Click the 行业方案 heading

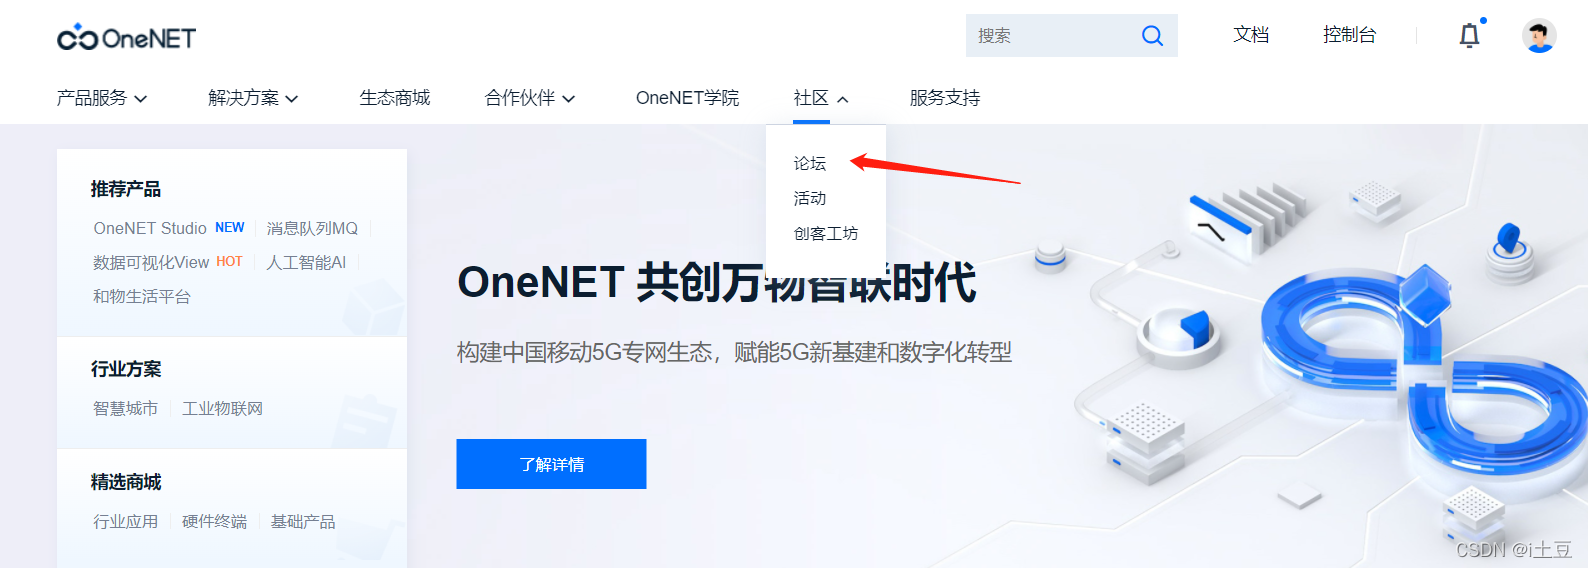coord(126,369)
